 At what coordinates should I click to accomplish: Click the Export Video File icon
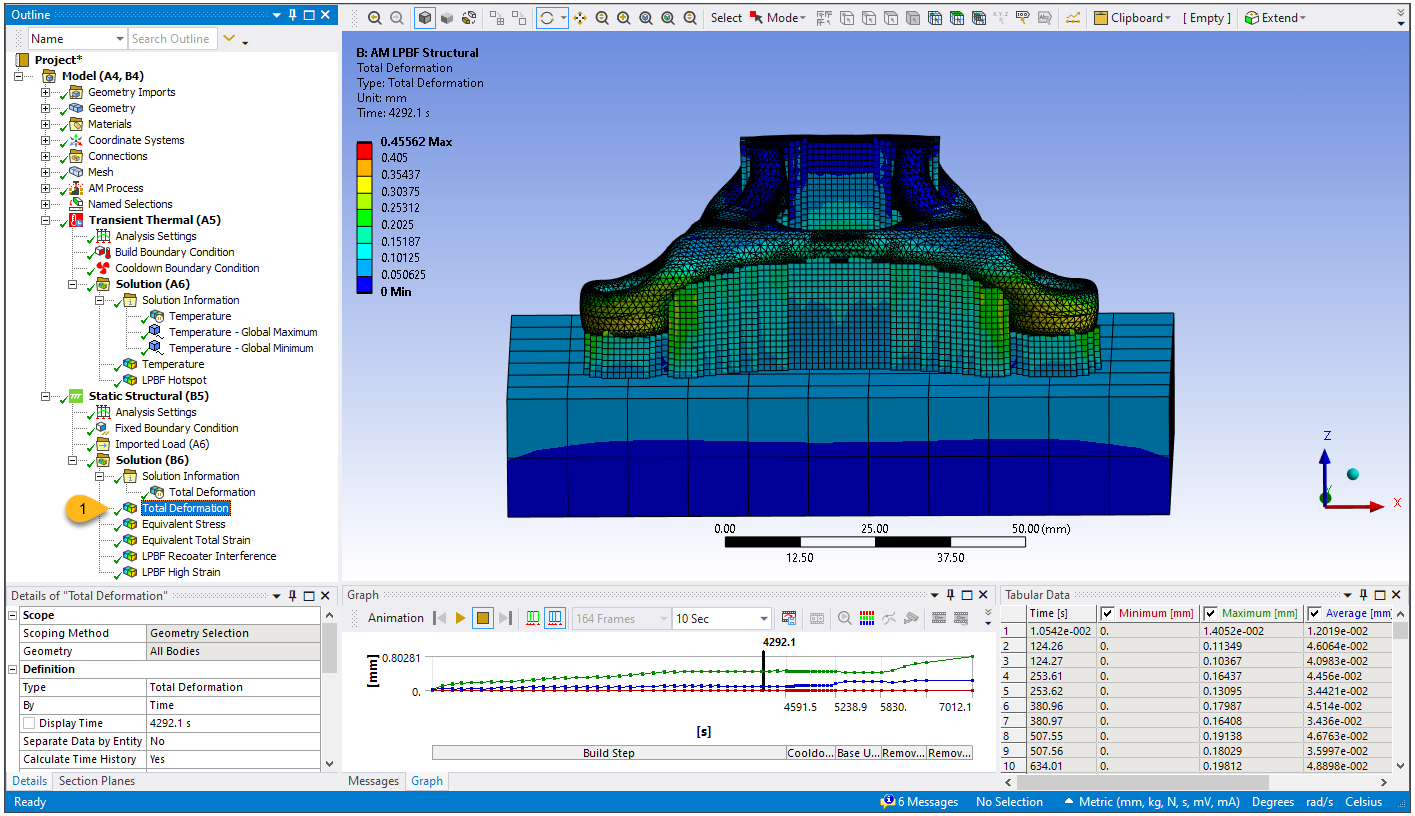(x=789, y=618)
